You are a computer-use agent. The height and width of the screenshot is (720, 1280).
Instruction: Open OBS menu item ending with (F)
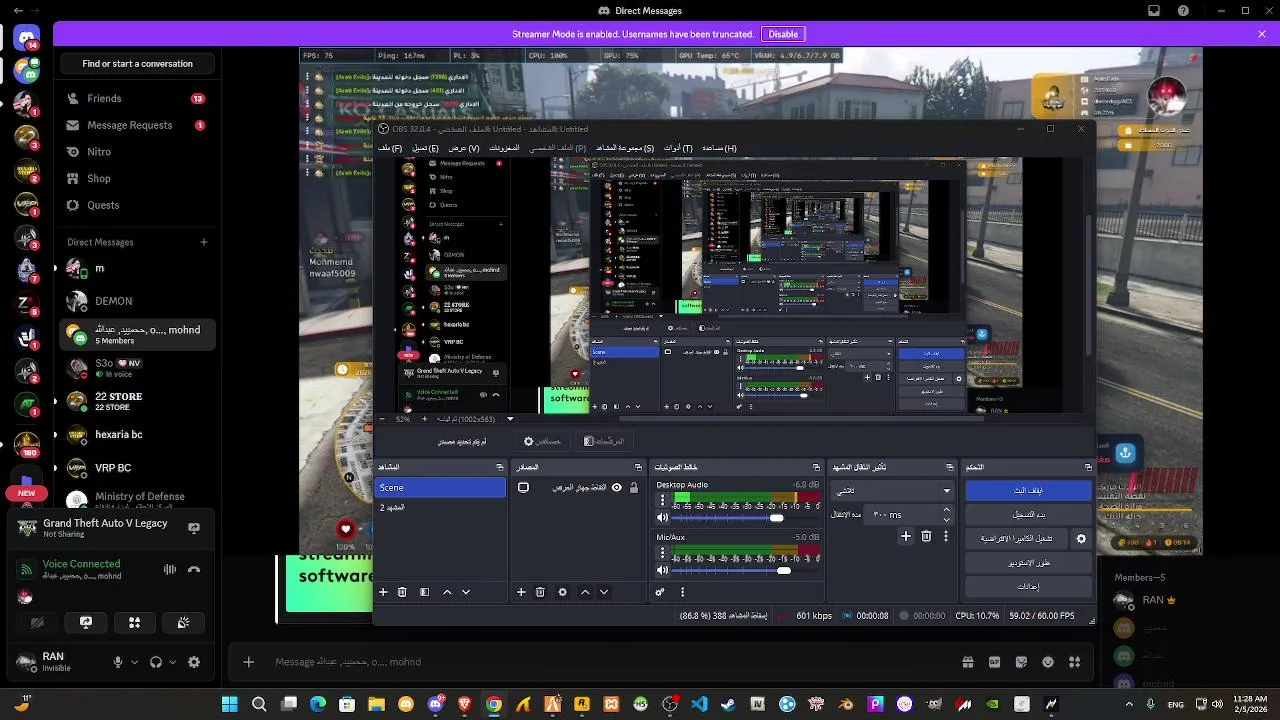[390, 148]
